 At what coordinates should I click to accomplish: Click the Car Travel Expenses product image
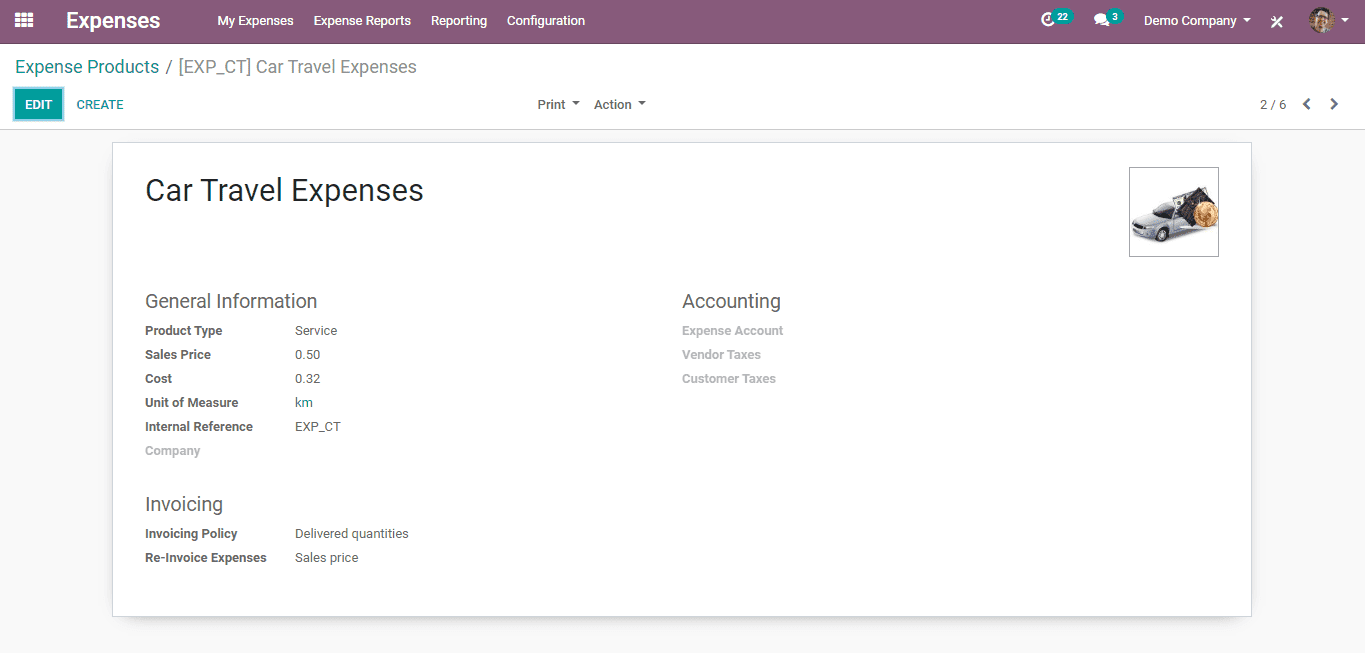tap(1174, 212)
